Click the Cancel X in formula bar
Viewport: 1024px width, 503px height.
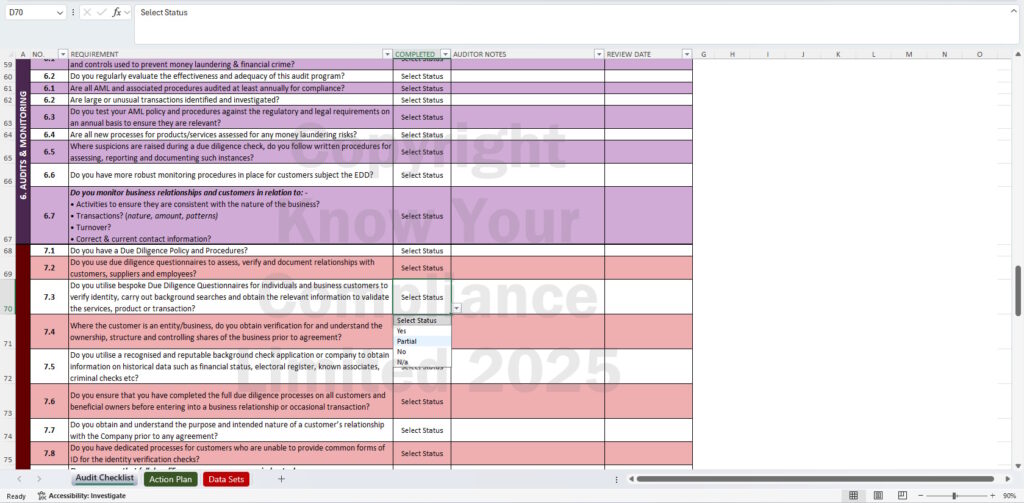[87, 12]
